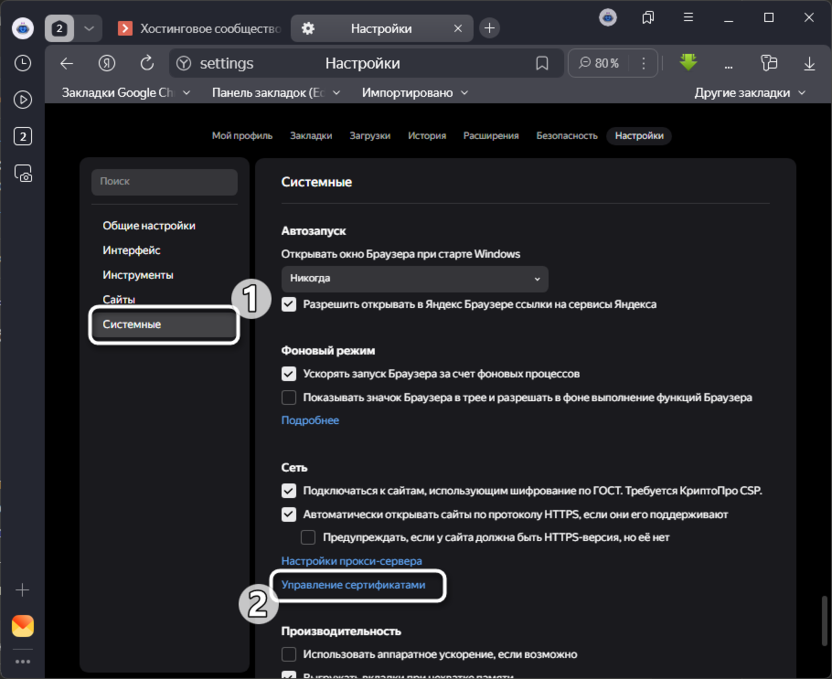Click the screenshot camera icon in sidebar
Viewport: 832px width, 679px height.
point(22,173)
